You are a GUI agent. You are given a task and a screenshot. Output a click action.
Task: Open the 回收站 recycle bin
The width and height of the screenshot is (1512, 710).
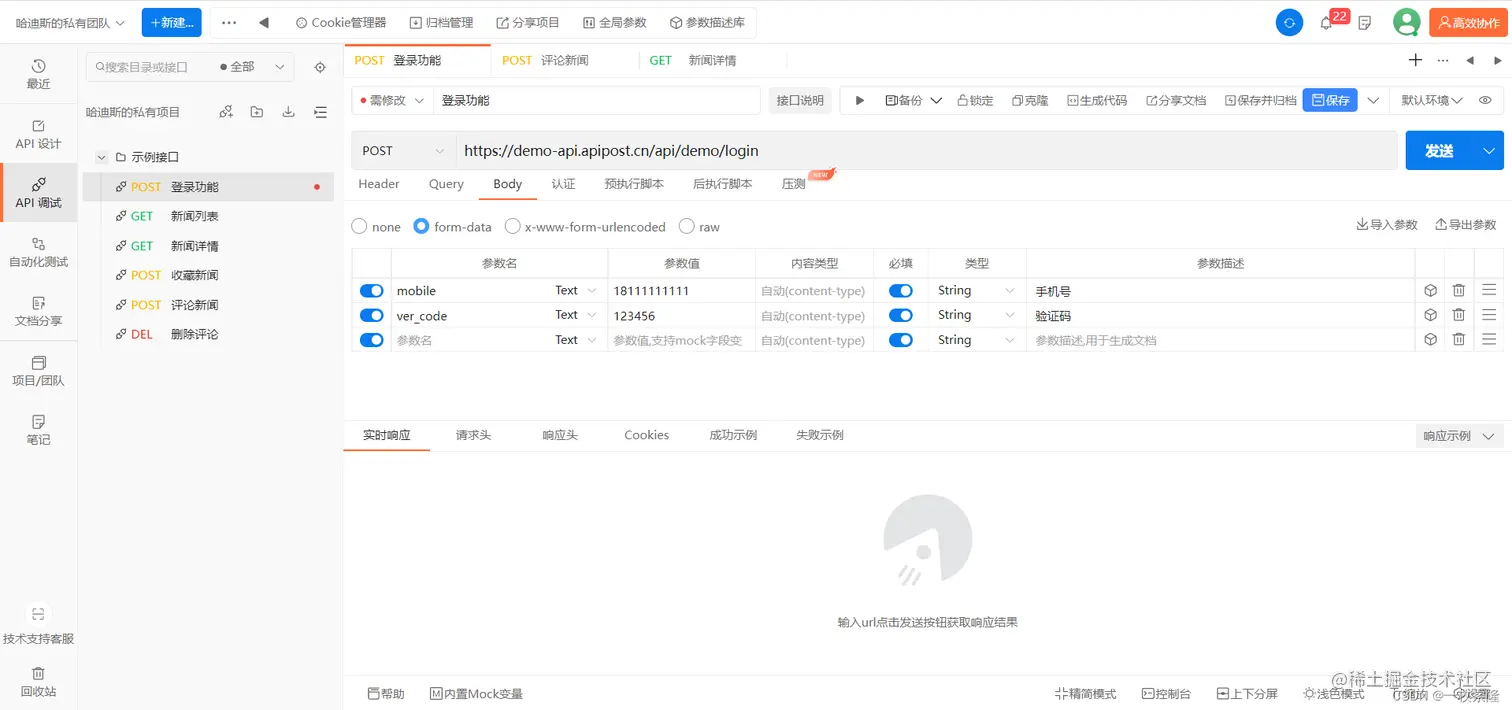pyautogui.click(x=38, y=681)
